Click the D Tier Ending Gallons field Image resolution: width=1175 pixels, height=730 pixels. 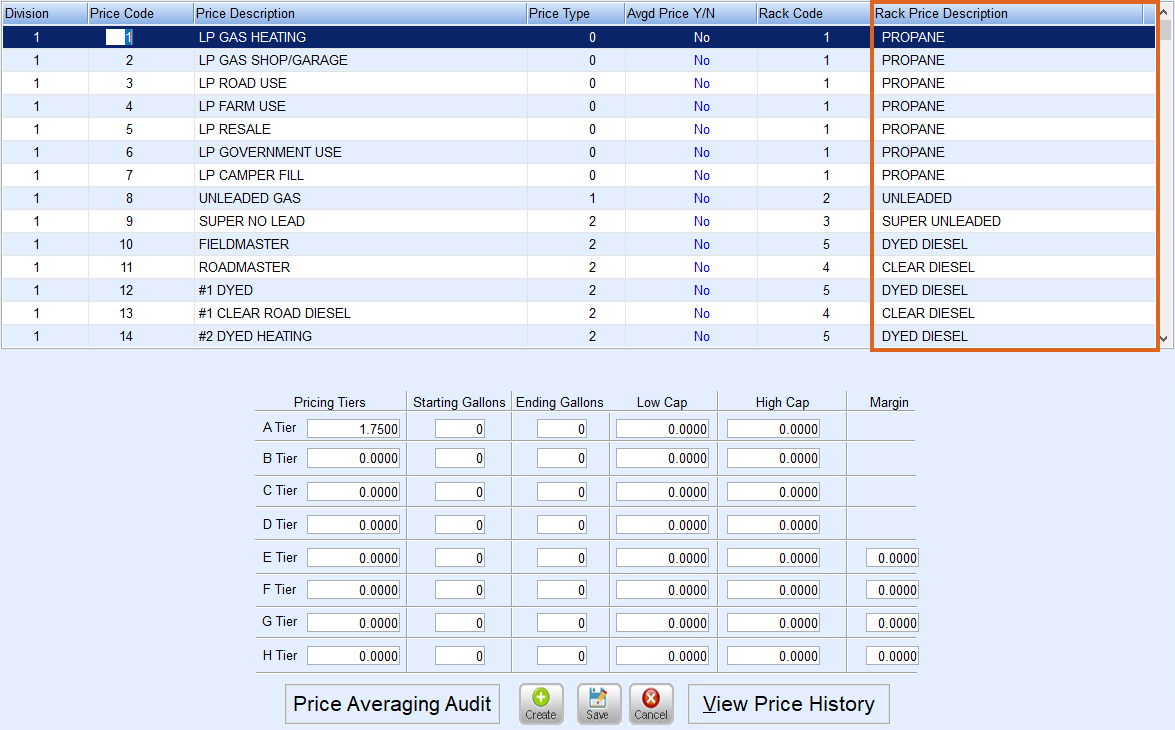click(562, 525)
